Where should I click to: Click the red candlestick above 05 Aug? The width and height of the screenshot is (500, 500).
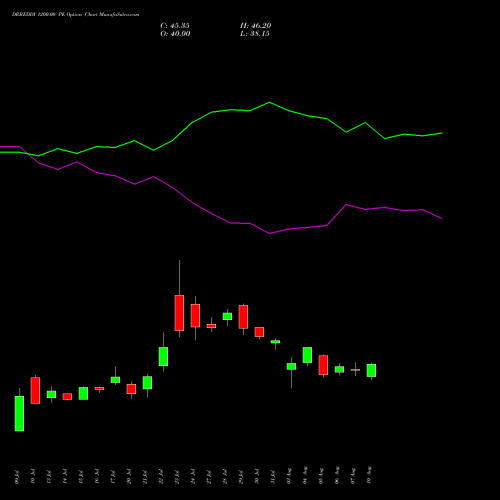(x=323, y=365)
